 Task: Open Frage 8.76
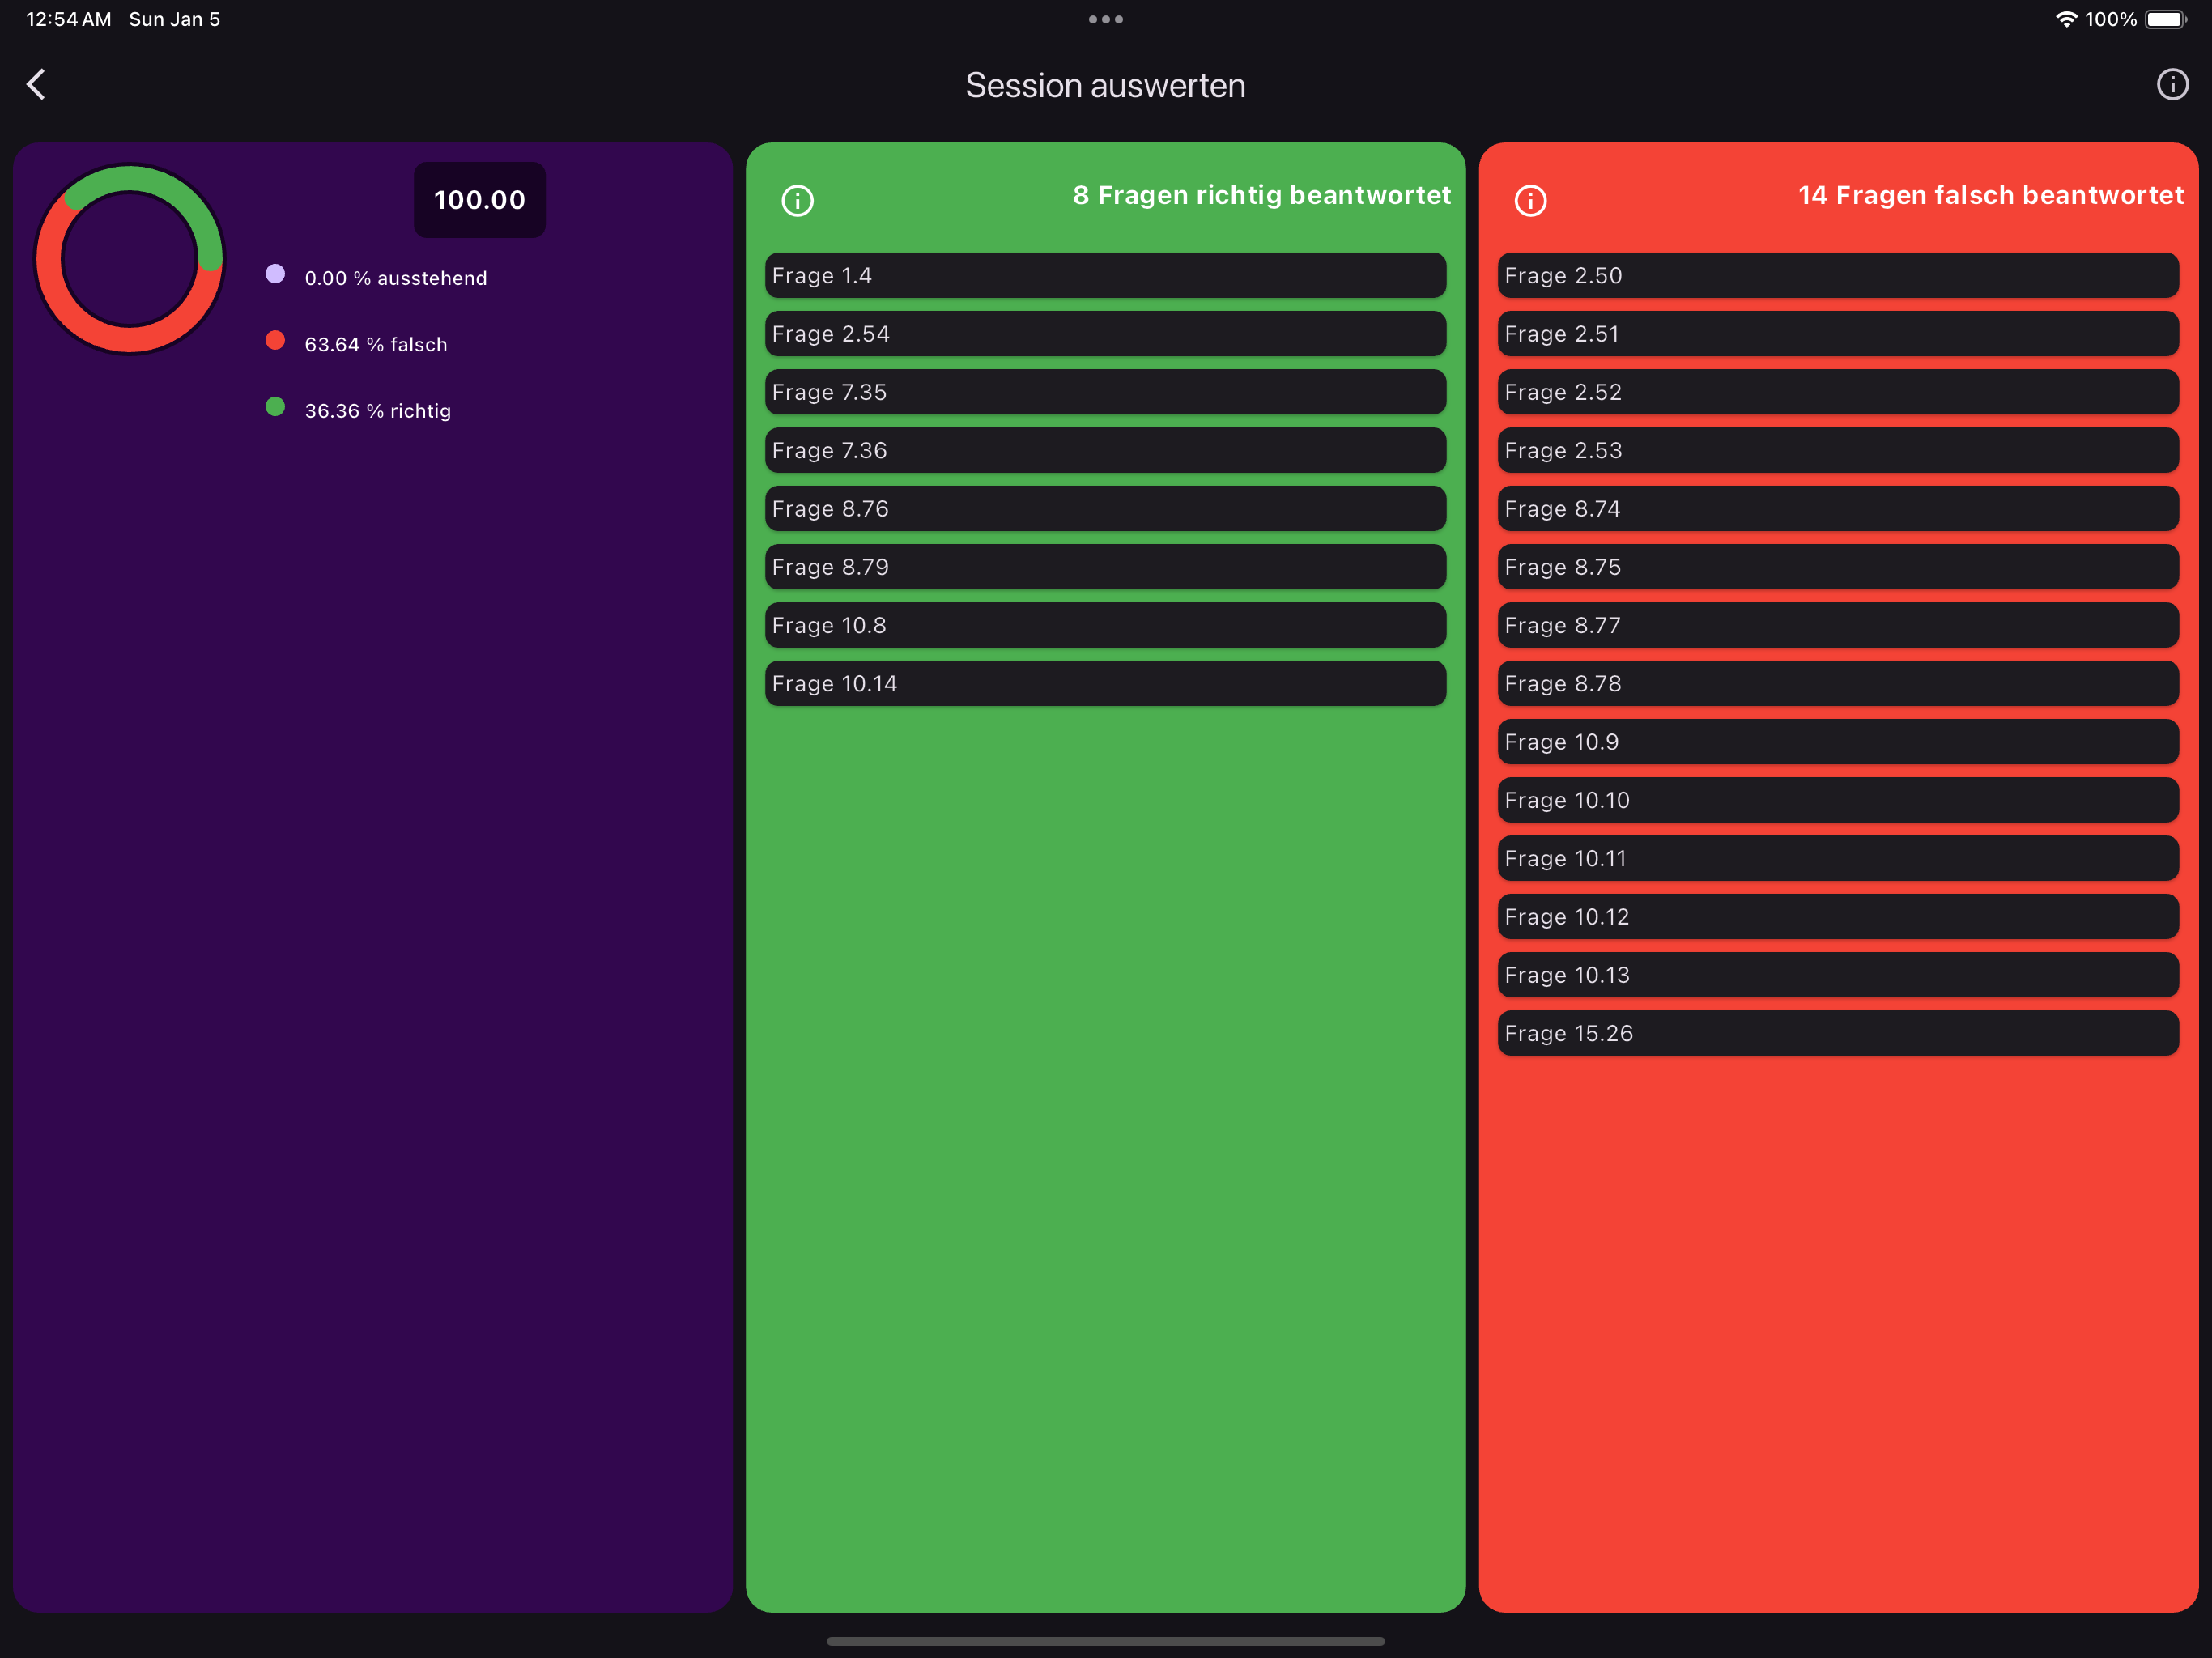(1105, 508)
